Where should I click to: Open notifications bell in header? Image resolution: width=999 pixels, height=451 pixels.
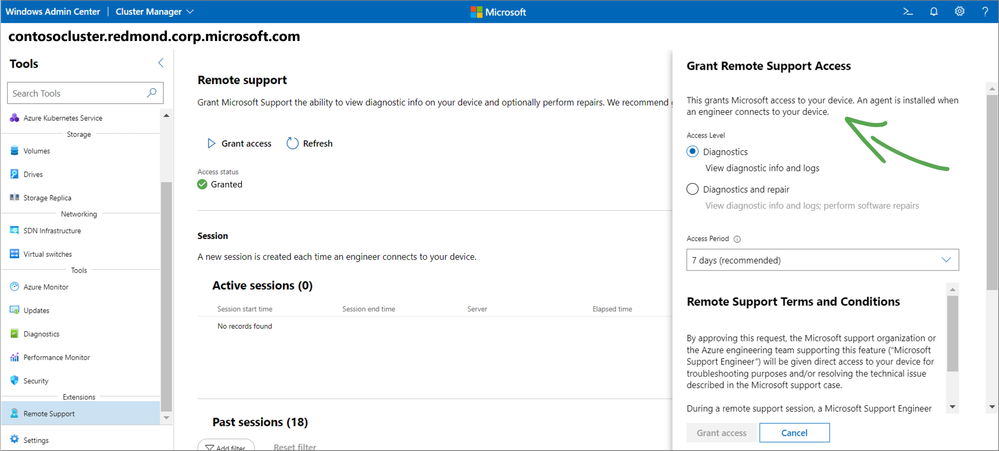(934, 11)
